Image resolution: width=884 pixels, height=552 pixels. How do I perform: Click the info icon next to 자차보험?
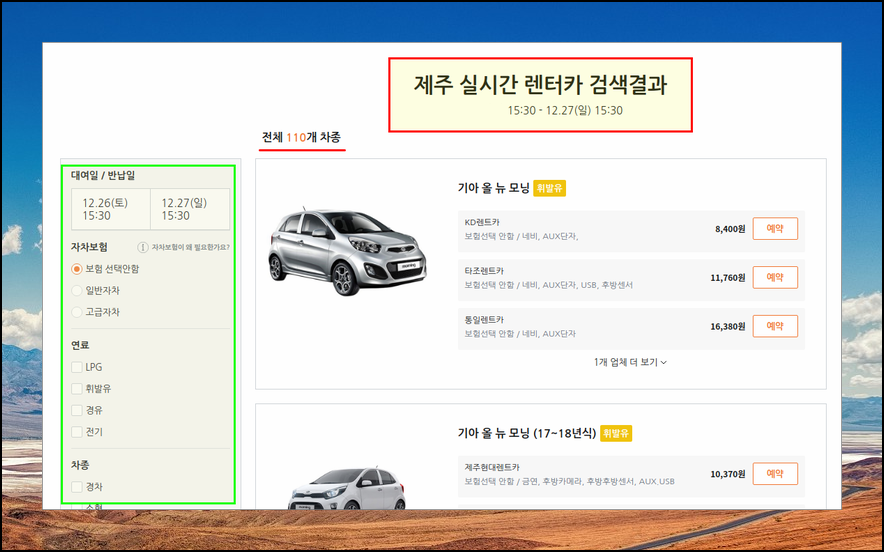(143, 247)
